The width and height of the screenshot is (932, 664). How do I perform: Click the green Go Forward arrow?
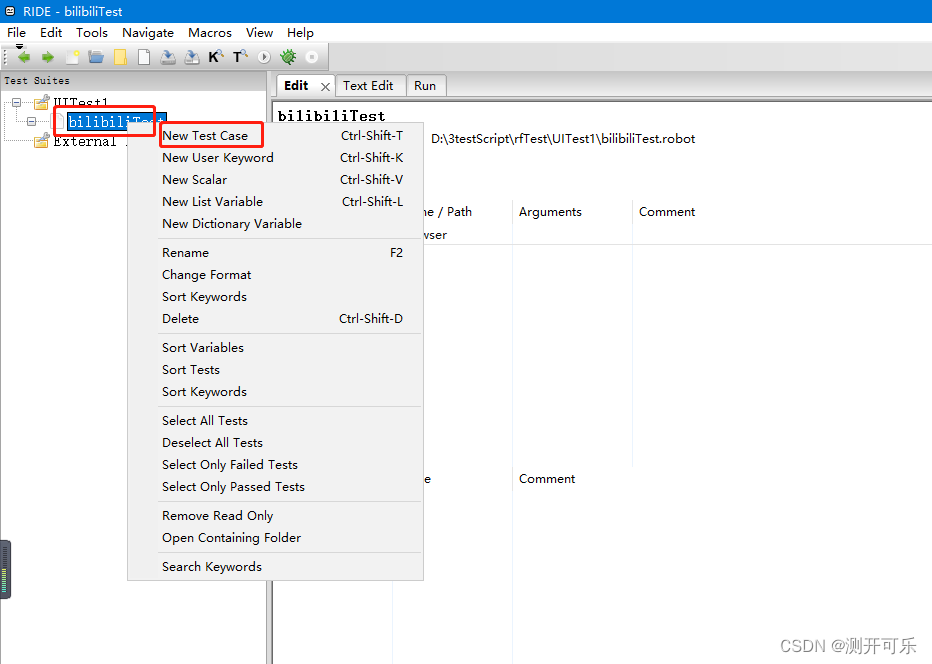[48, 57]
